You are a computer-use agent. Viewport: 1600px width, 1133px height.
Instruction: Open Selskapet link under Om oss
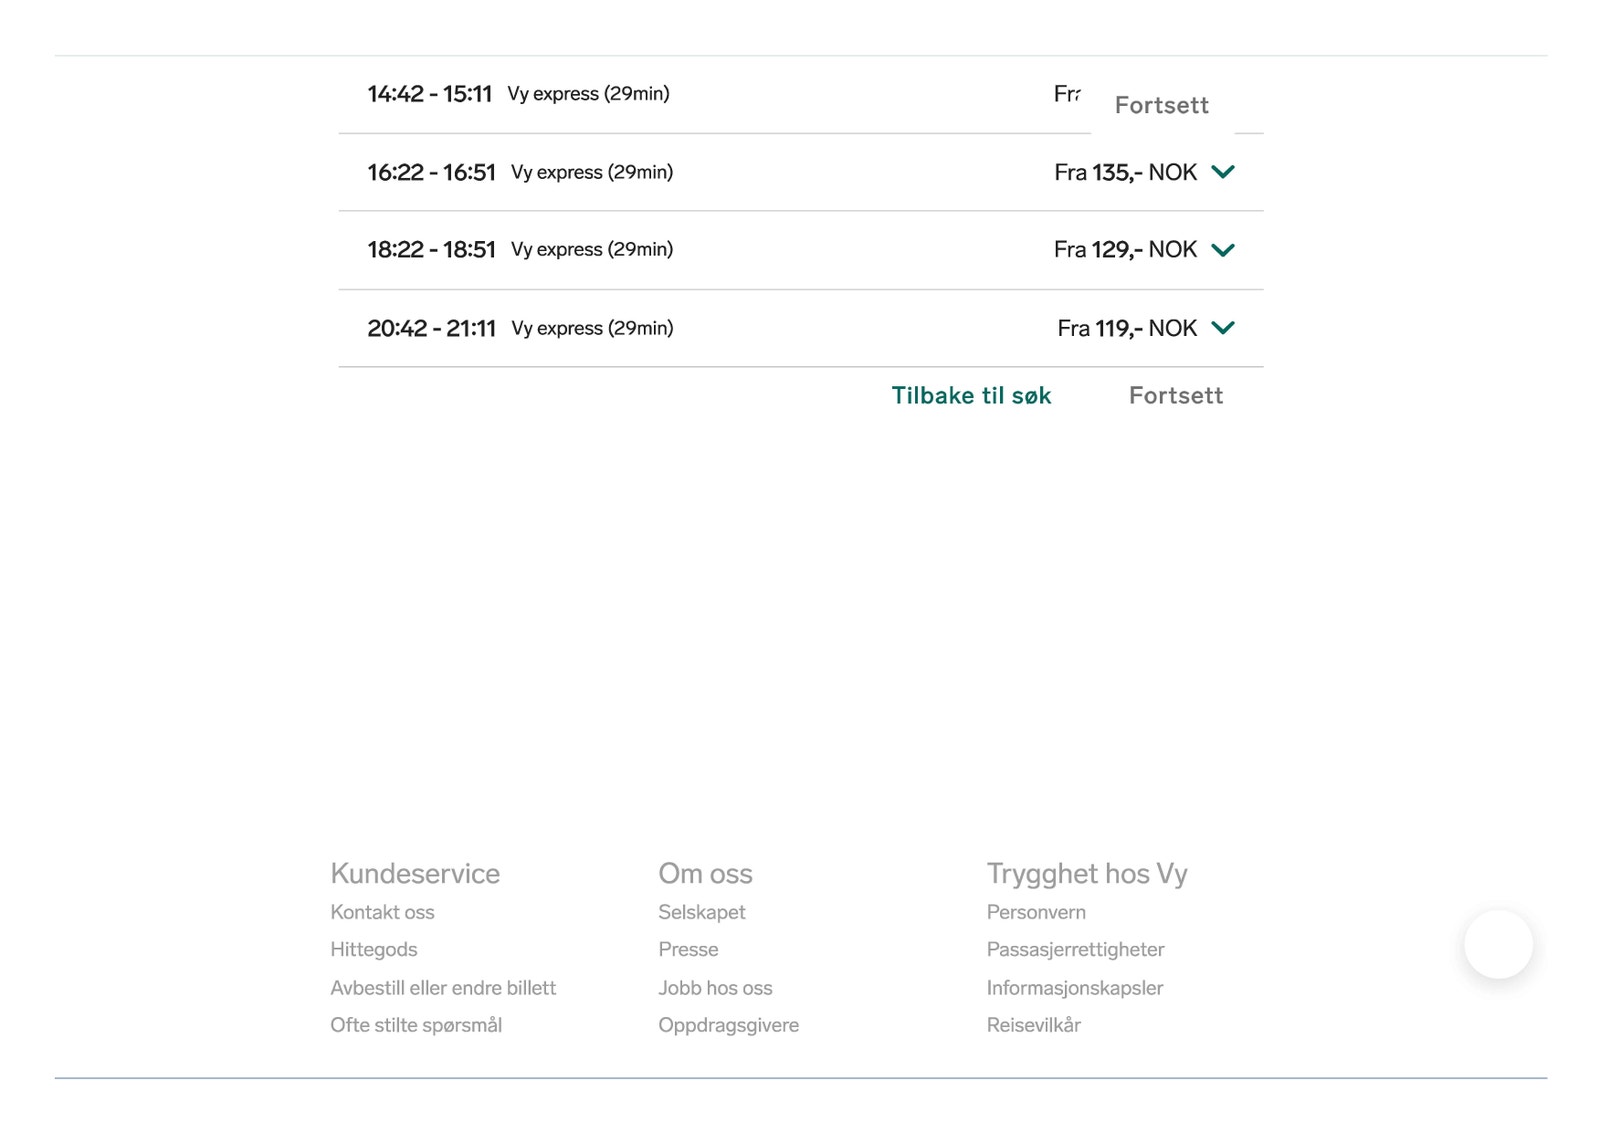pos(701,912)
